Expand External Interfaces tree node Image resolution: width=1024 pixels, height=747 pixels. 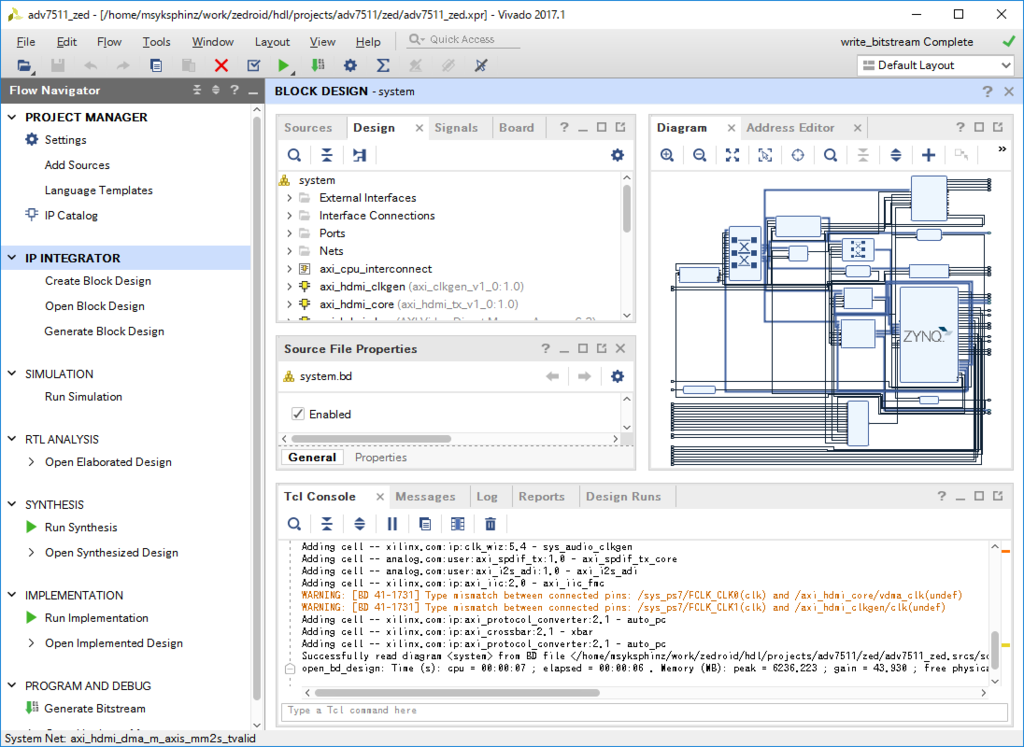coord(289,197)
